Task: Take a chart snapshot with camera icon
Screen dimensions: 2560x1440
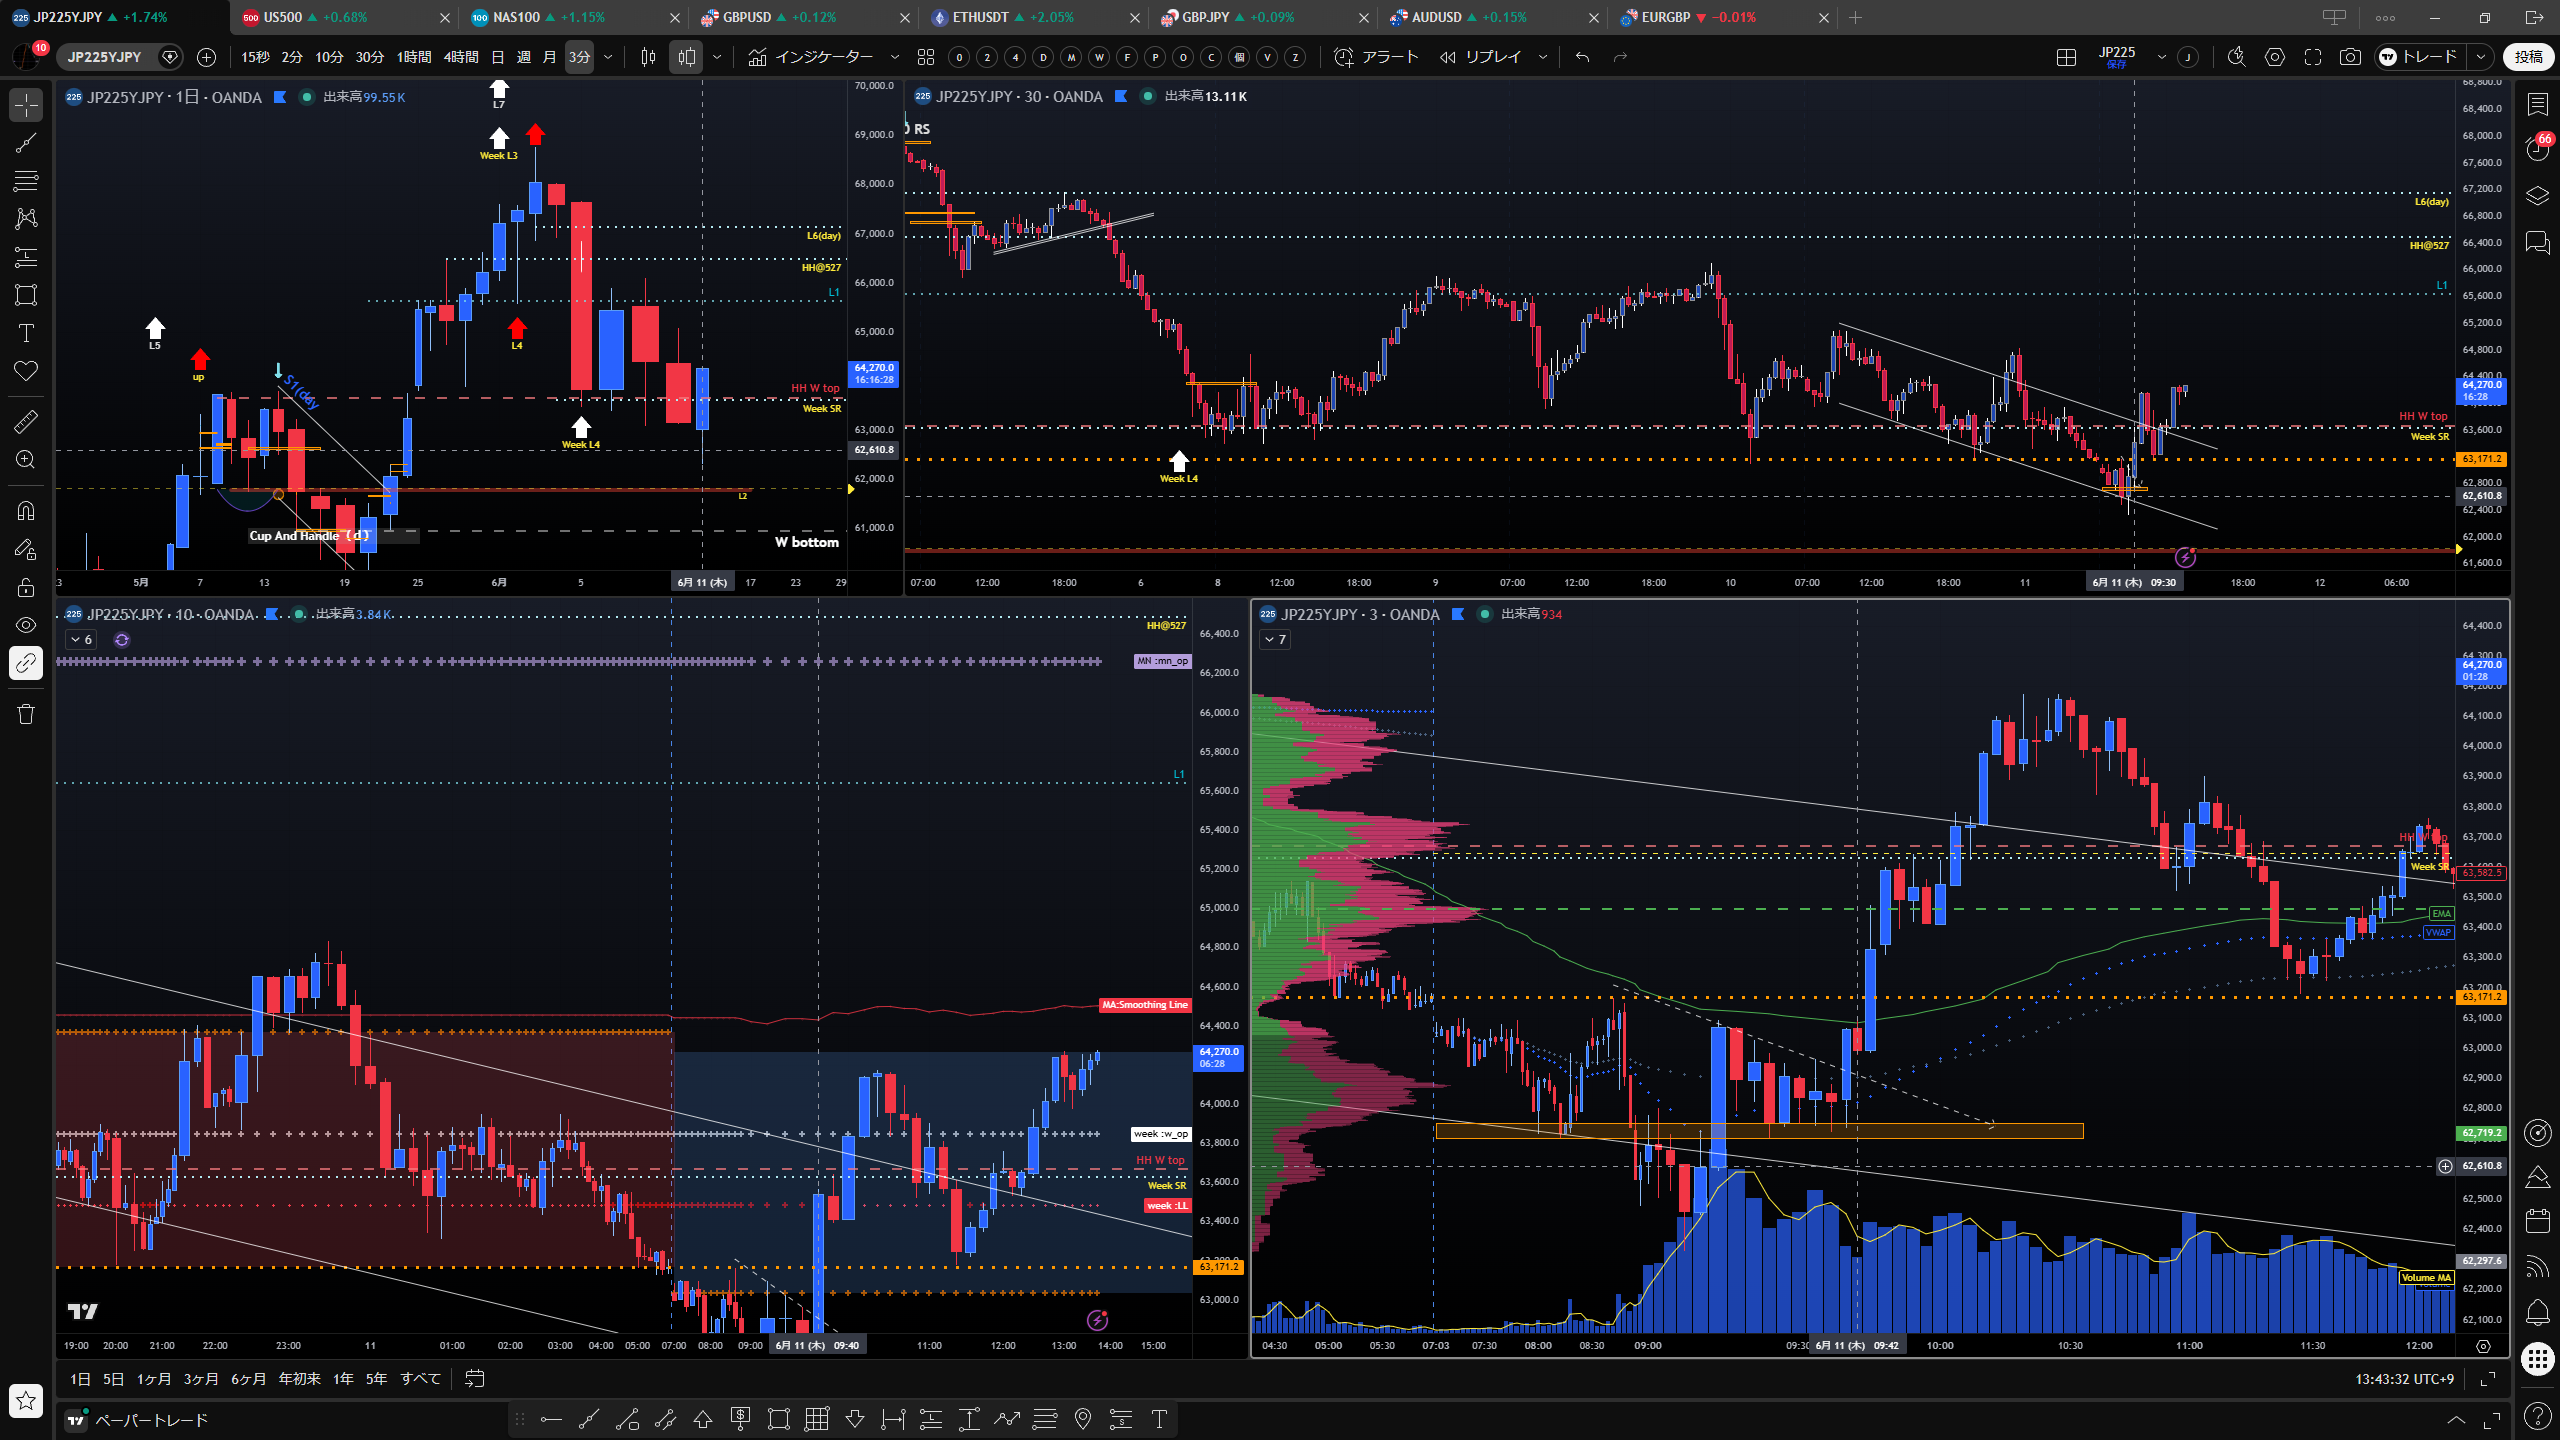Action: [2350, 57]
